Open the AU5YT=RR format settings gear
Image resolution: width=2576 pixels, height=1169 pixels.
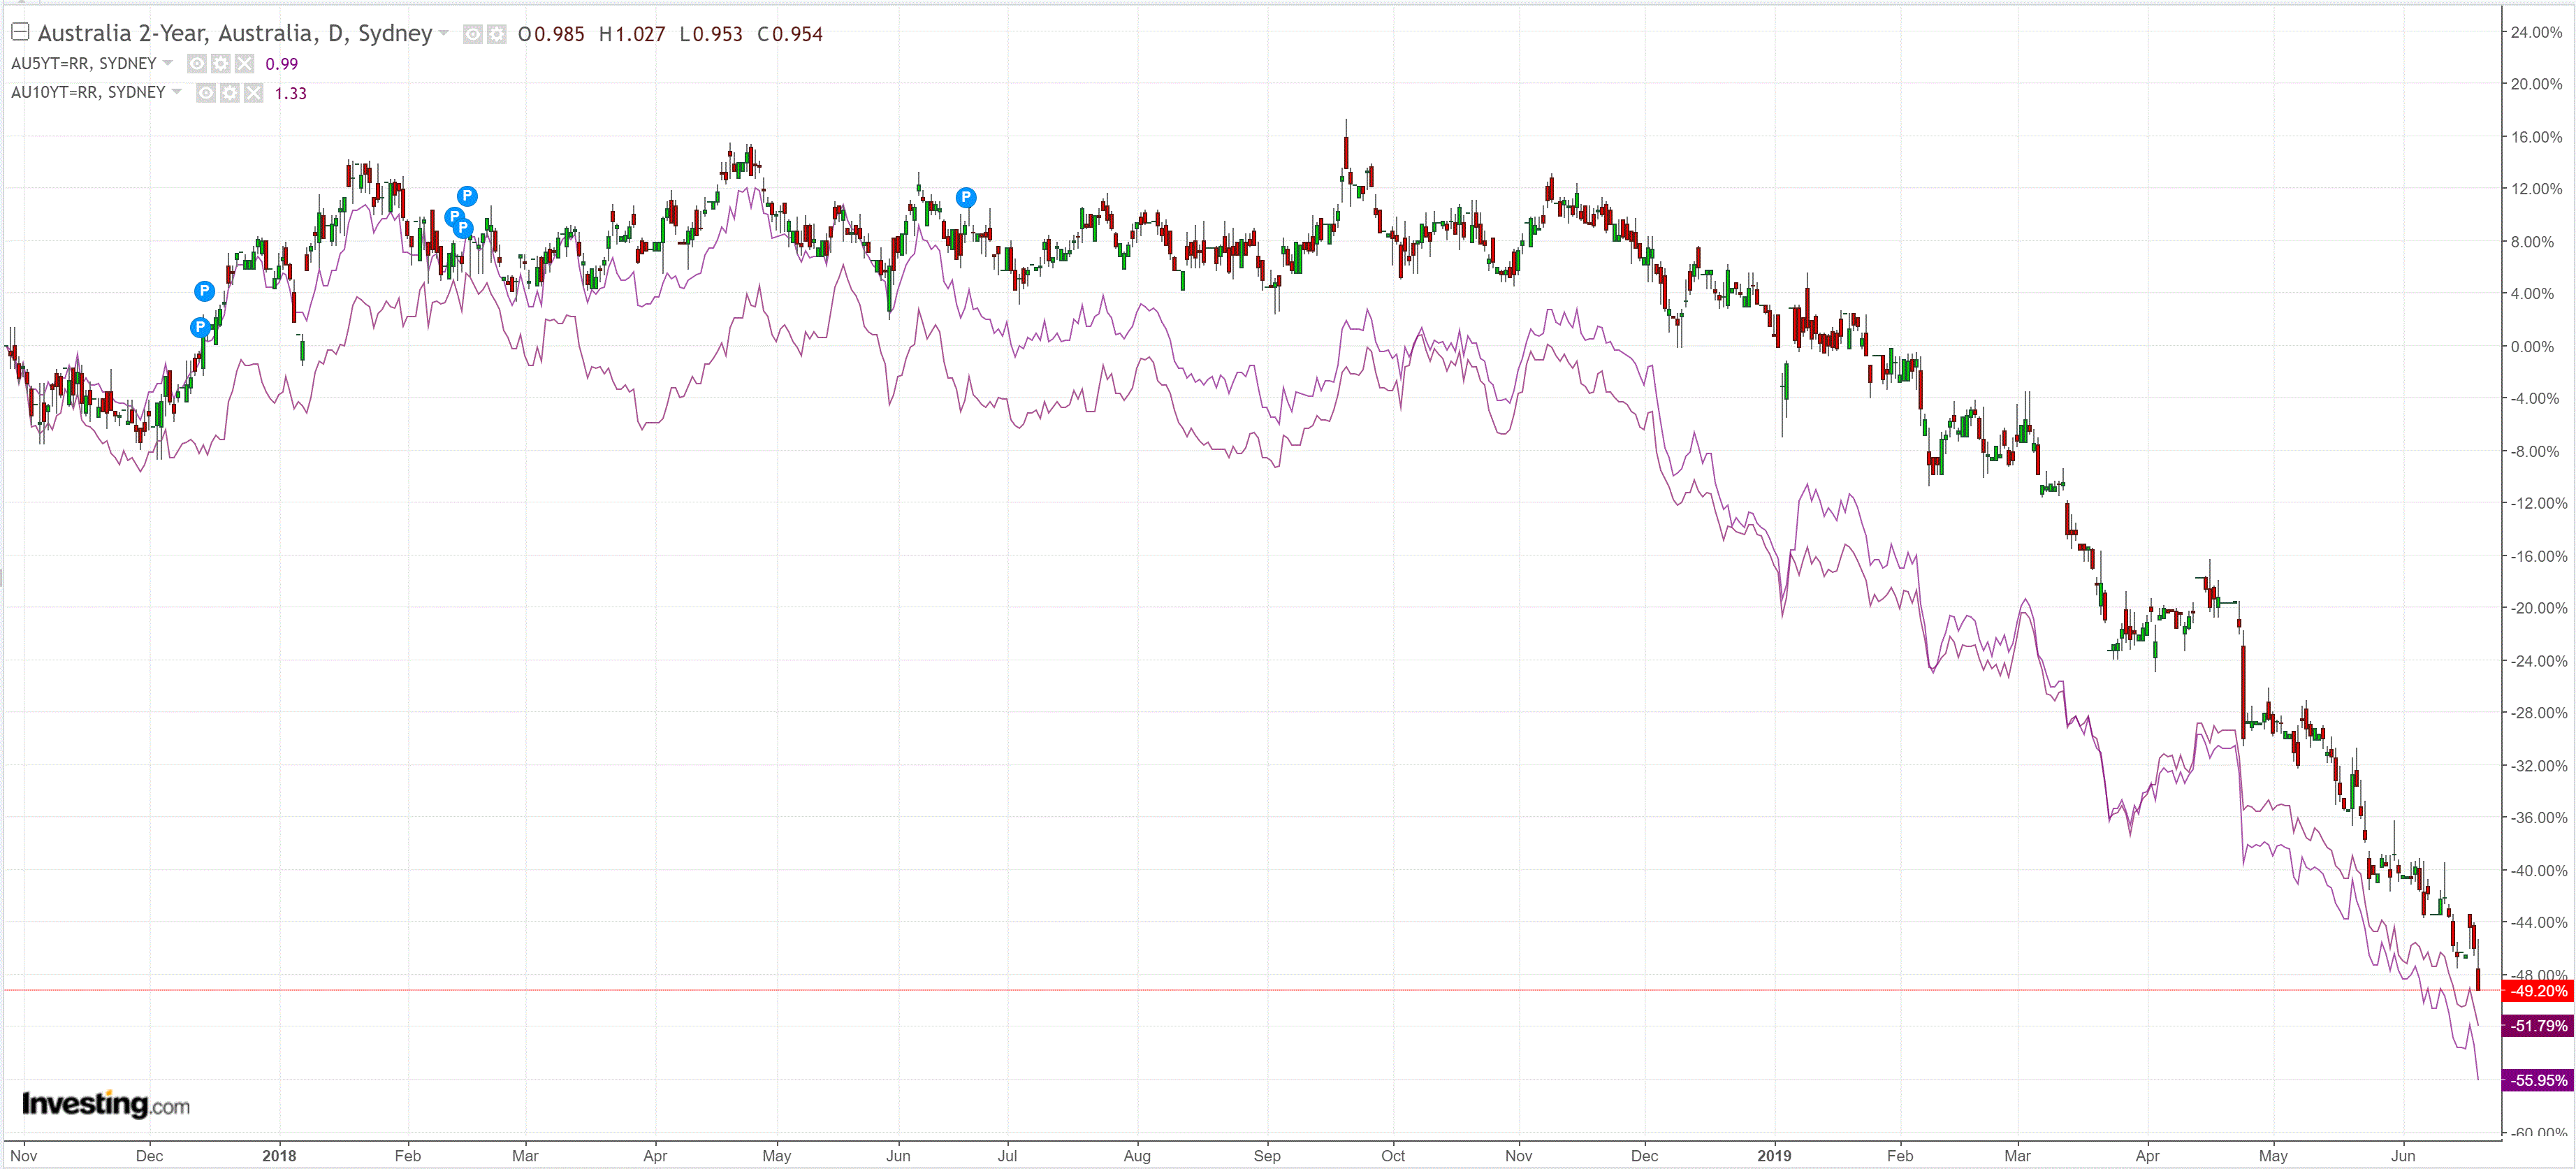(x=221, y=64)
